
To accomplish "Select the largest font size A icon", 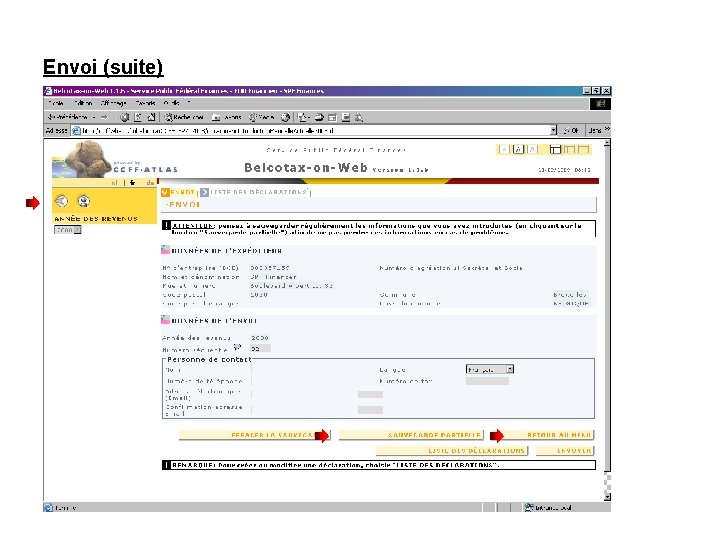I will point(532,149).
